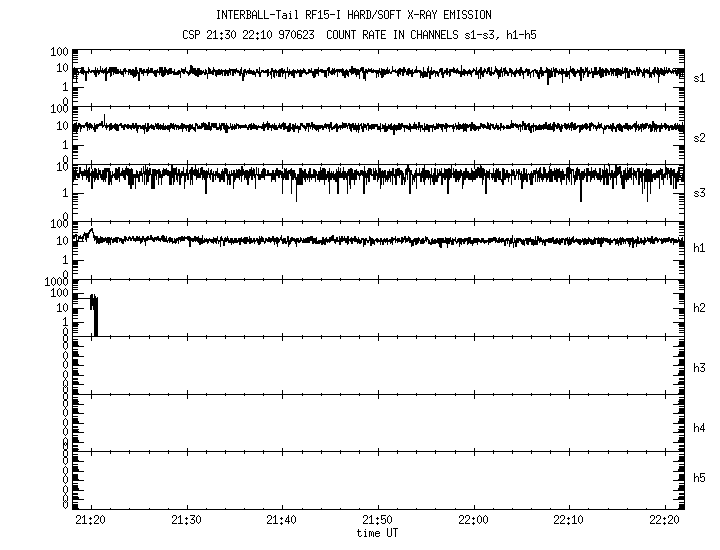
Task: Select the s2 channel label
Action: (x=700, y=137)
